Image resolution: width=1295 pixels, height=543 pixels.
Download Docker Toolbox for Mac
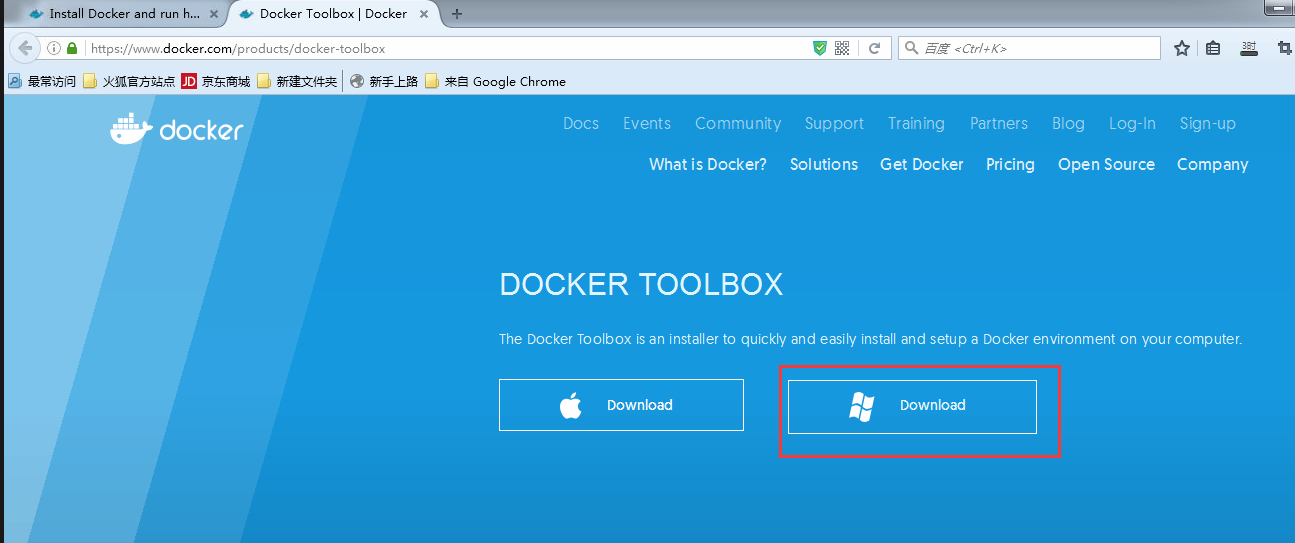coord(621,405)
